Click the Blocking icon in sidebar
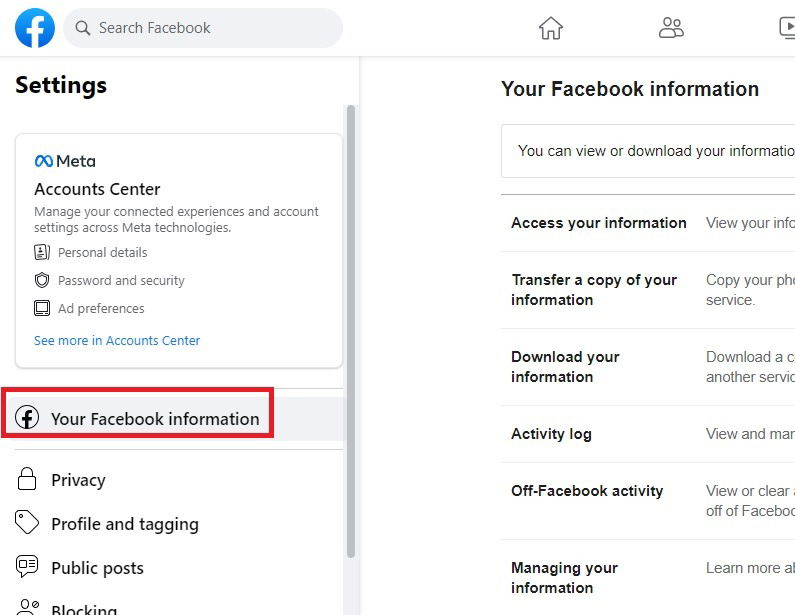Screen dimensions: 795x615 coord(27,607)
